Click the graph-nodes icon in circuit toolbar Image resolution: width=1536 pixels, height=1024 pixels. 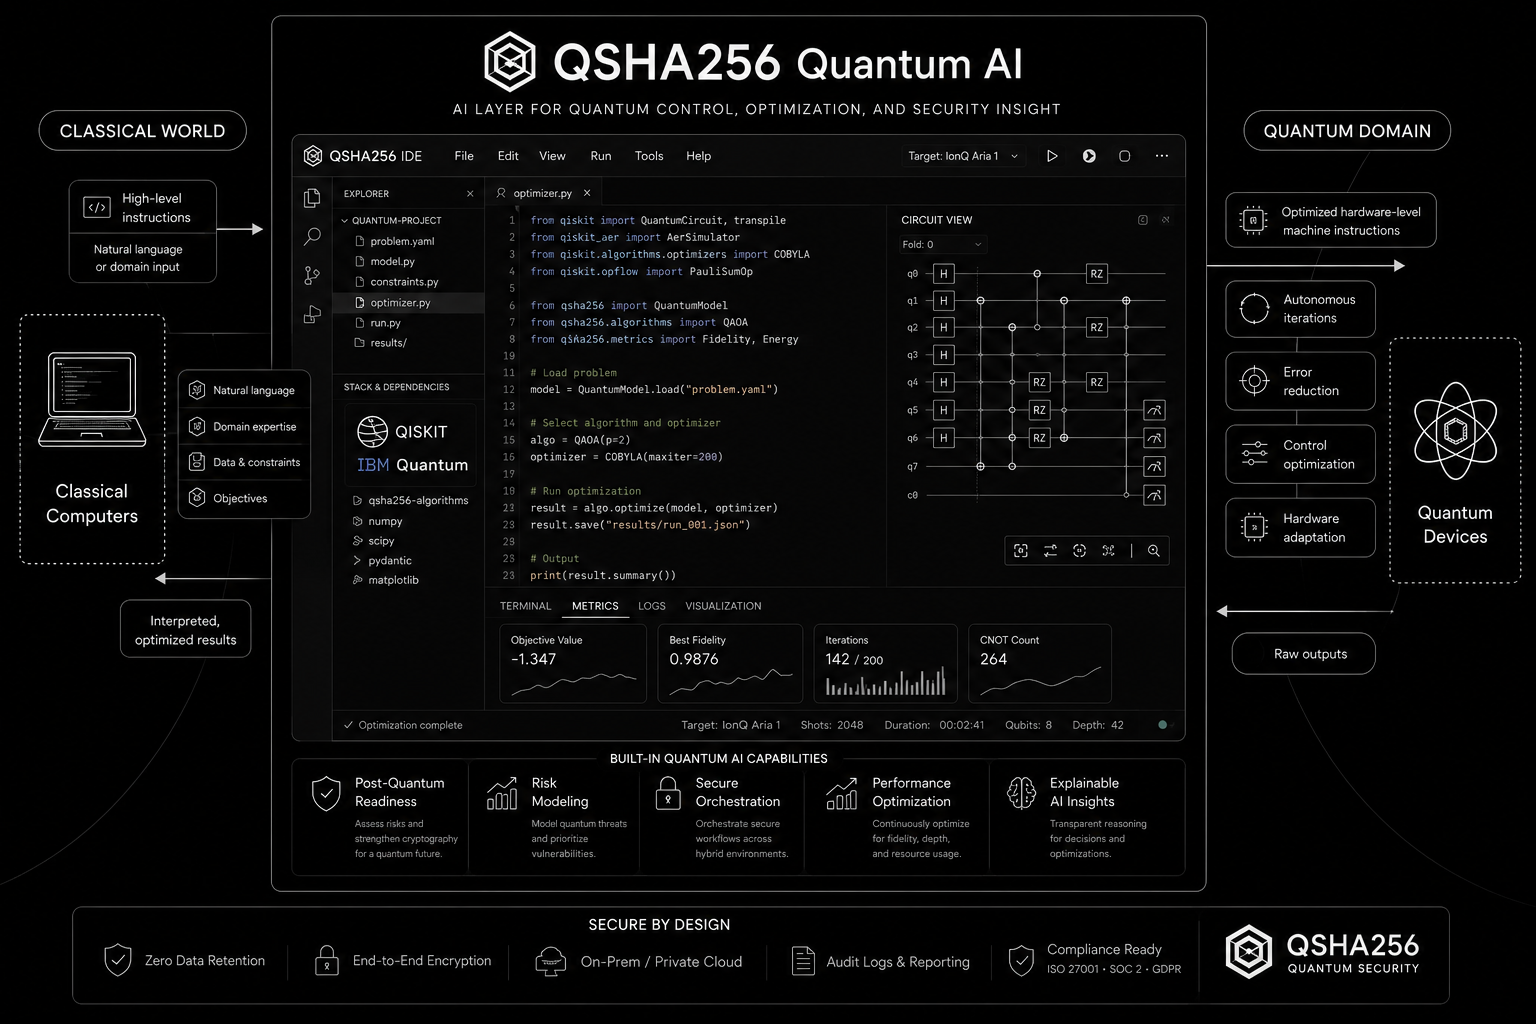pos(1108,551)
